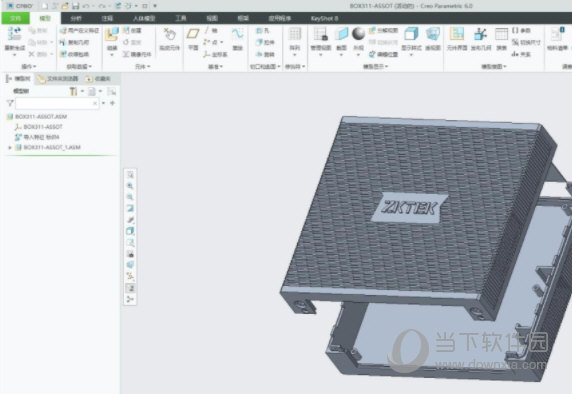This screenshot has width=572, height=394.
Task: Click the Zoom In magnifier icon
Action: click(130, 186)
